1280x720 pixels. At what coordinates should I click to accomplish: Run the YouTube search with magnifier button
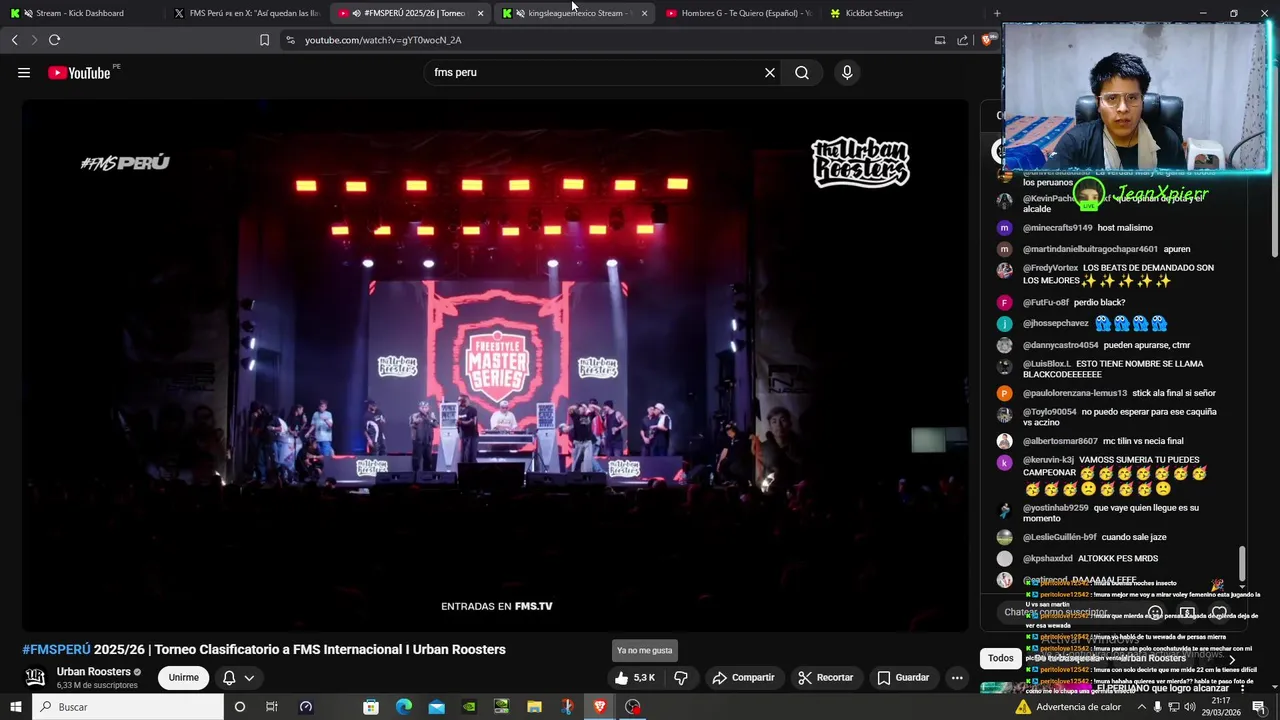pos(802,72)
